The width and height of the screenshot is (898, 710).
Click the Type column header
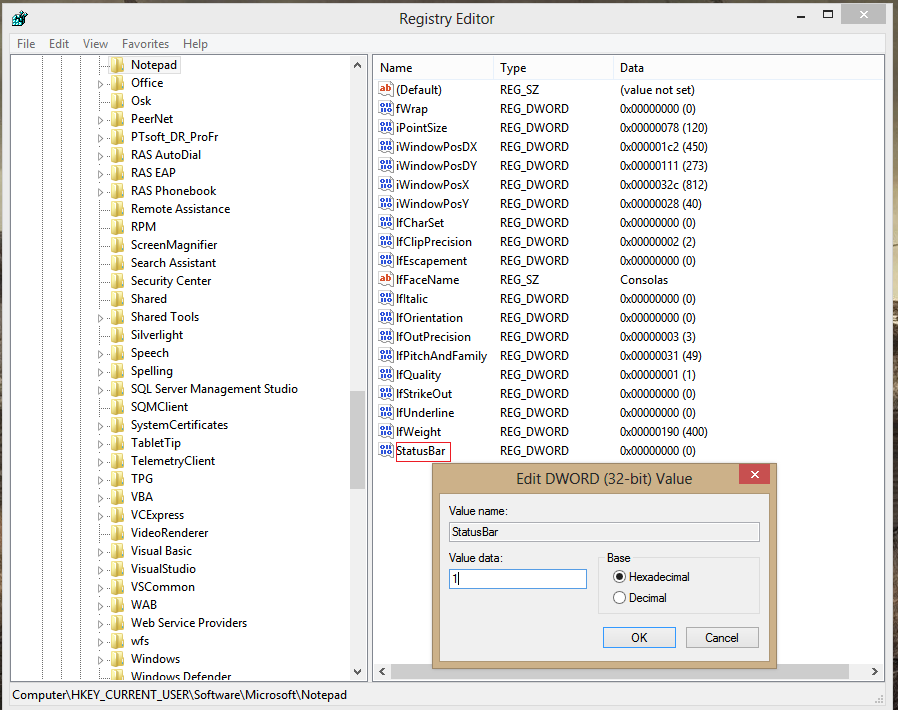(x=553, y=68)
